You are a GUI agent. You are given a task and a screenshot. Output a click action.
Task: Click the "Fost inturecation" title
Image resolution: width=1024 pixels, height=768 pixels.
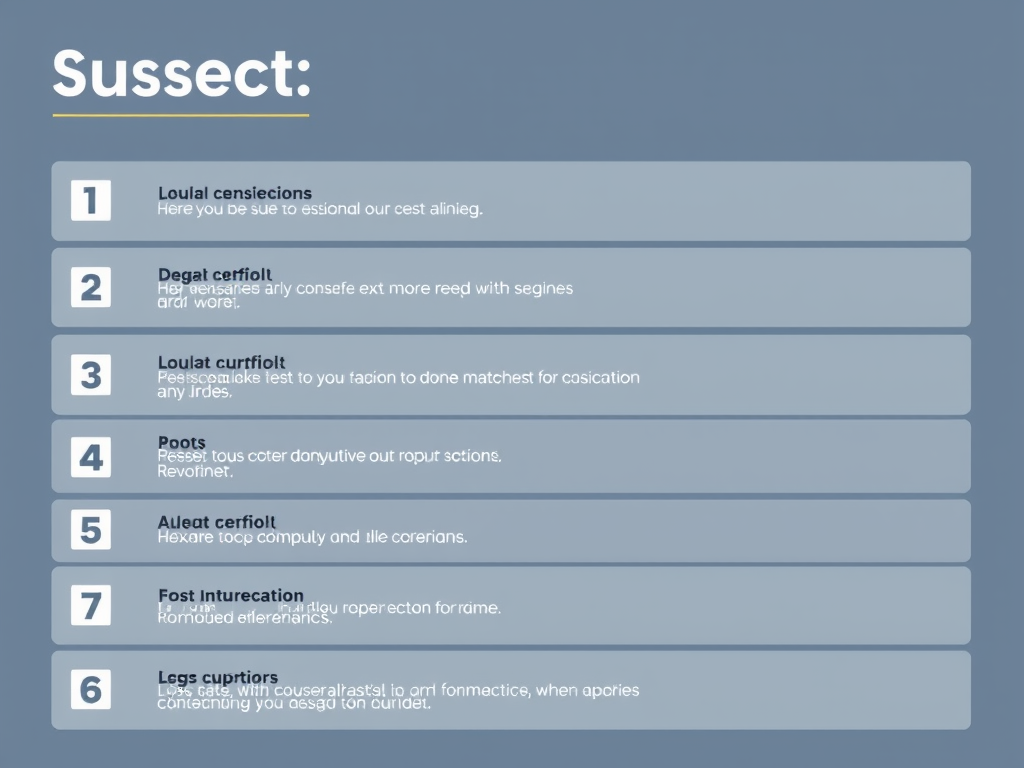[231, 596]
